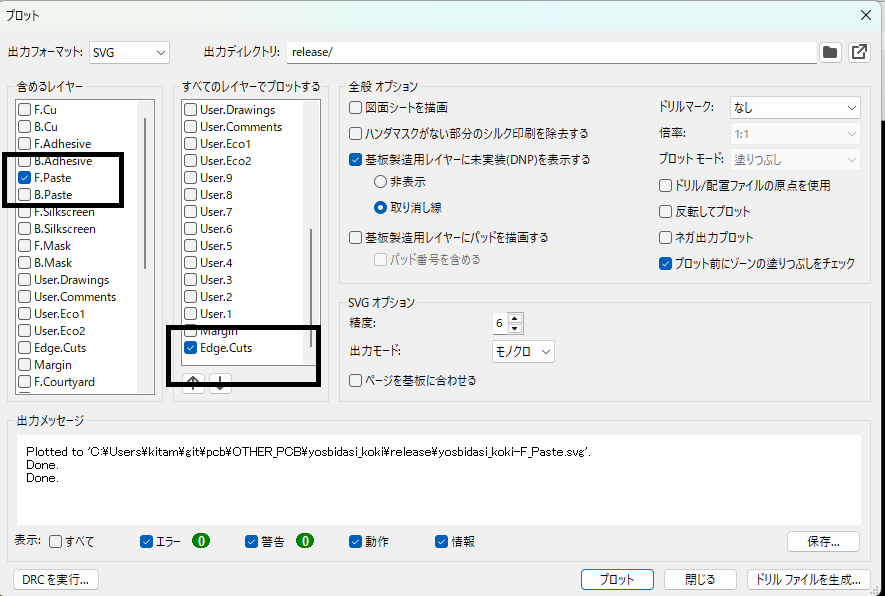Open the 出力フォーマット SVG dropdown
Viewport: 885px width, 596px height.
(129, 52)
